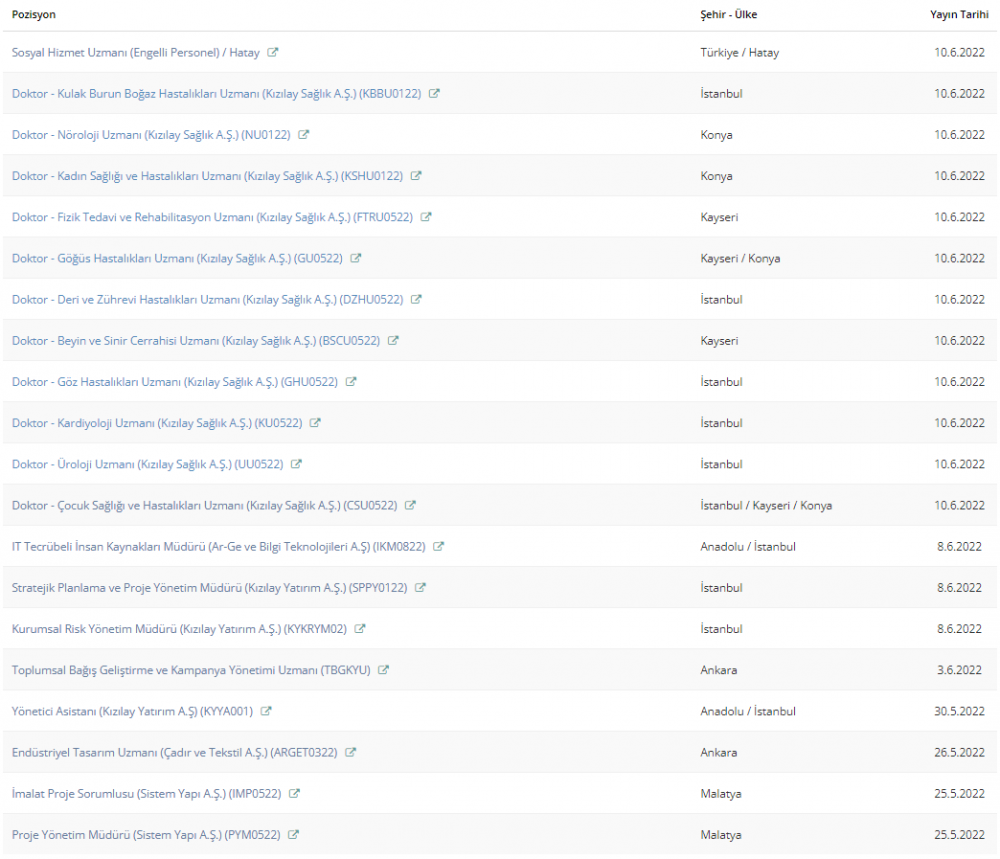The image size is (1000, 859).
Task: Select the 'Kayseri / Konya' location cell
Action: click(x=740, y=258)
